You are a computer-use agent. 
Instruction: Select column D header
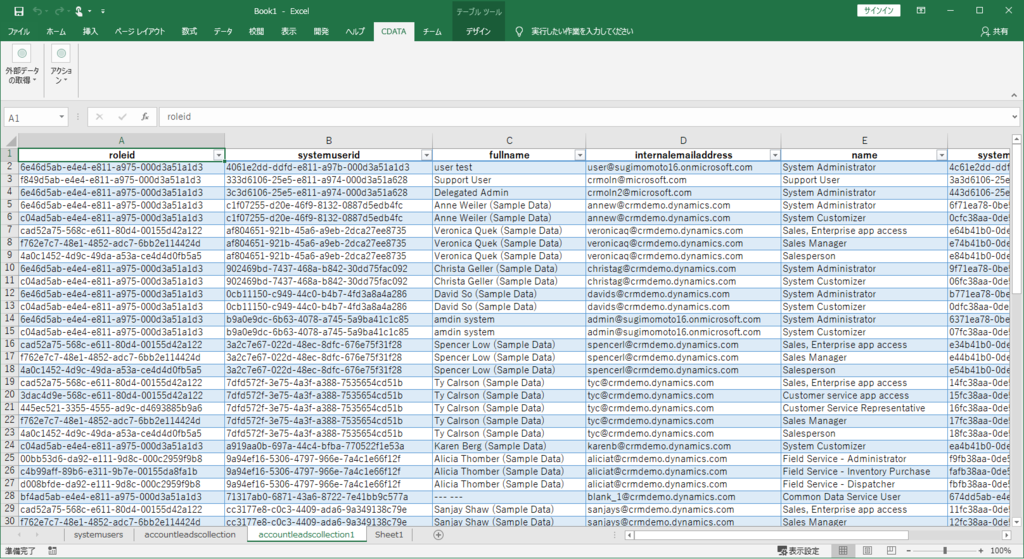683,140
